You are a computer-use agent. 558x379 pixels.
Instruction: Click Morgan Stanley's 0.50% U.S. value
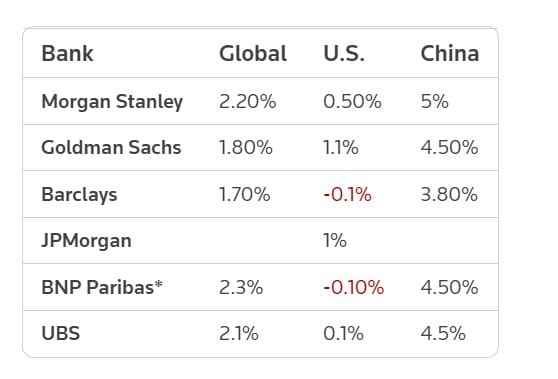pos(352,102)
